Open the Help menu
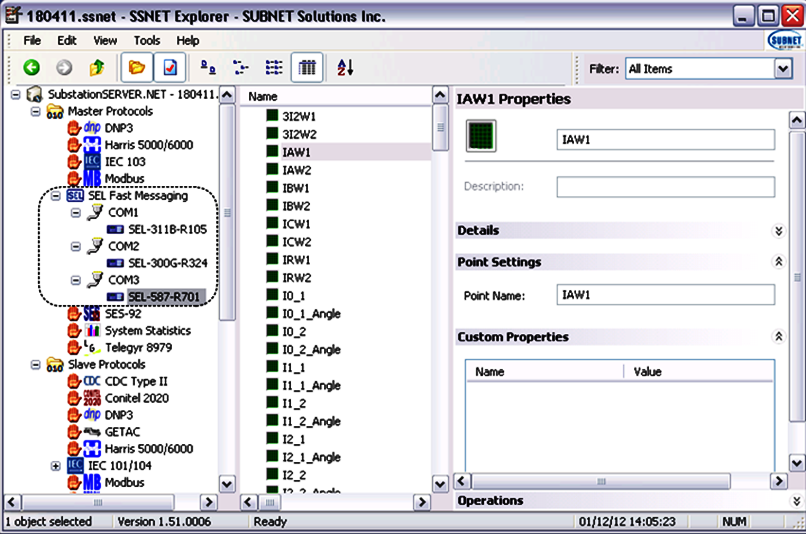806x534 pixels. pyautogui.click(x=188, y=41)
